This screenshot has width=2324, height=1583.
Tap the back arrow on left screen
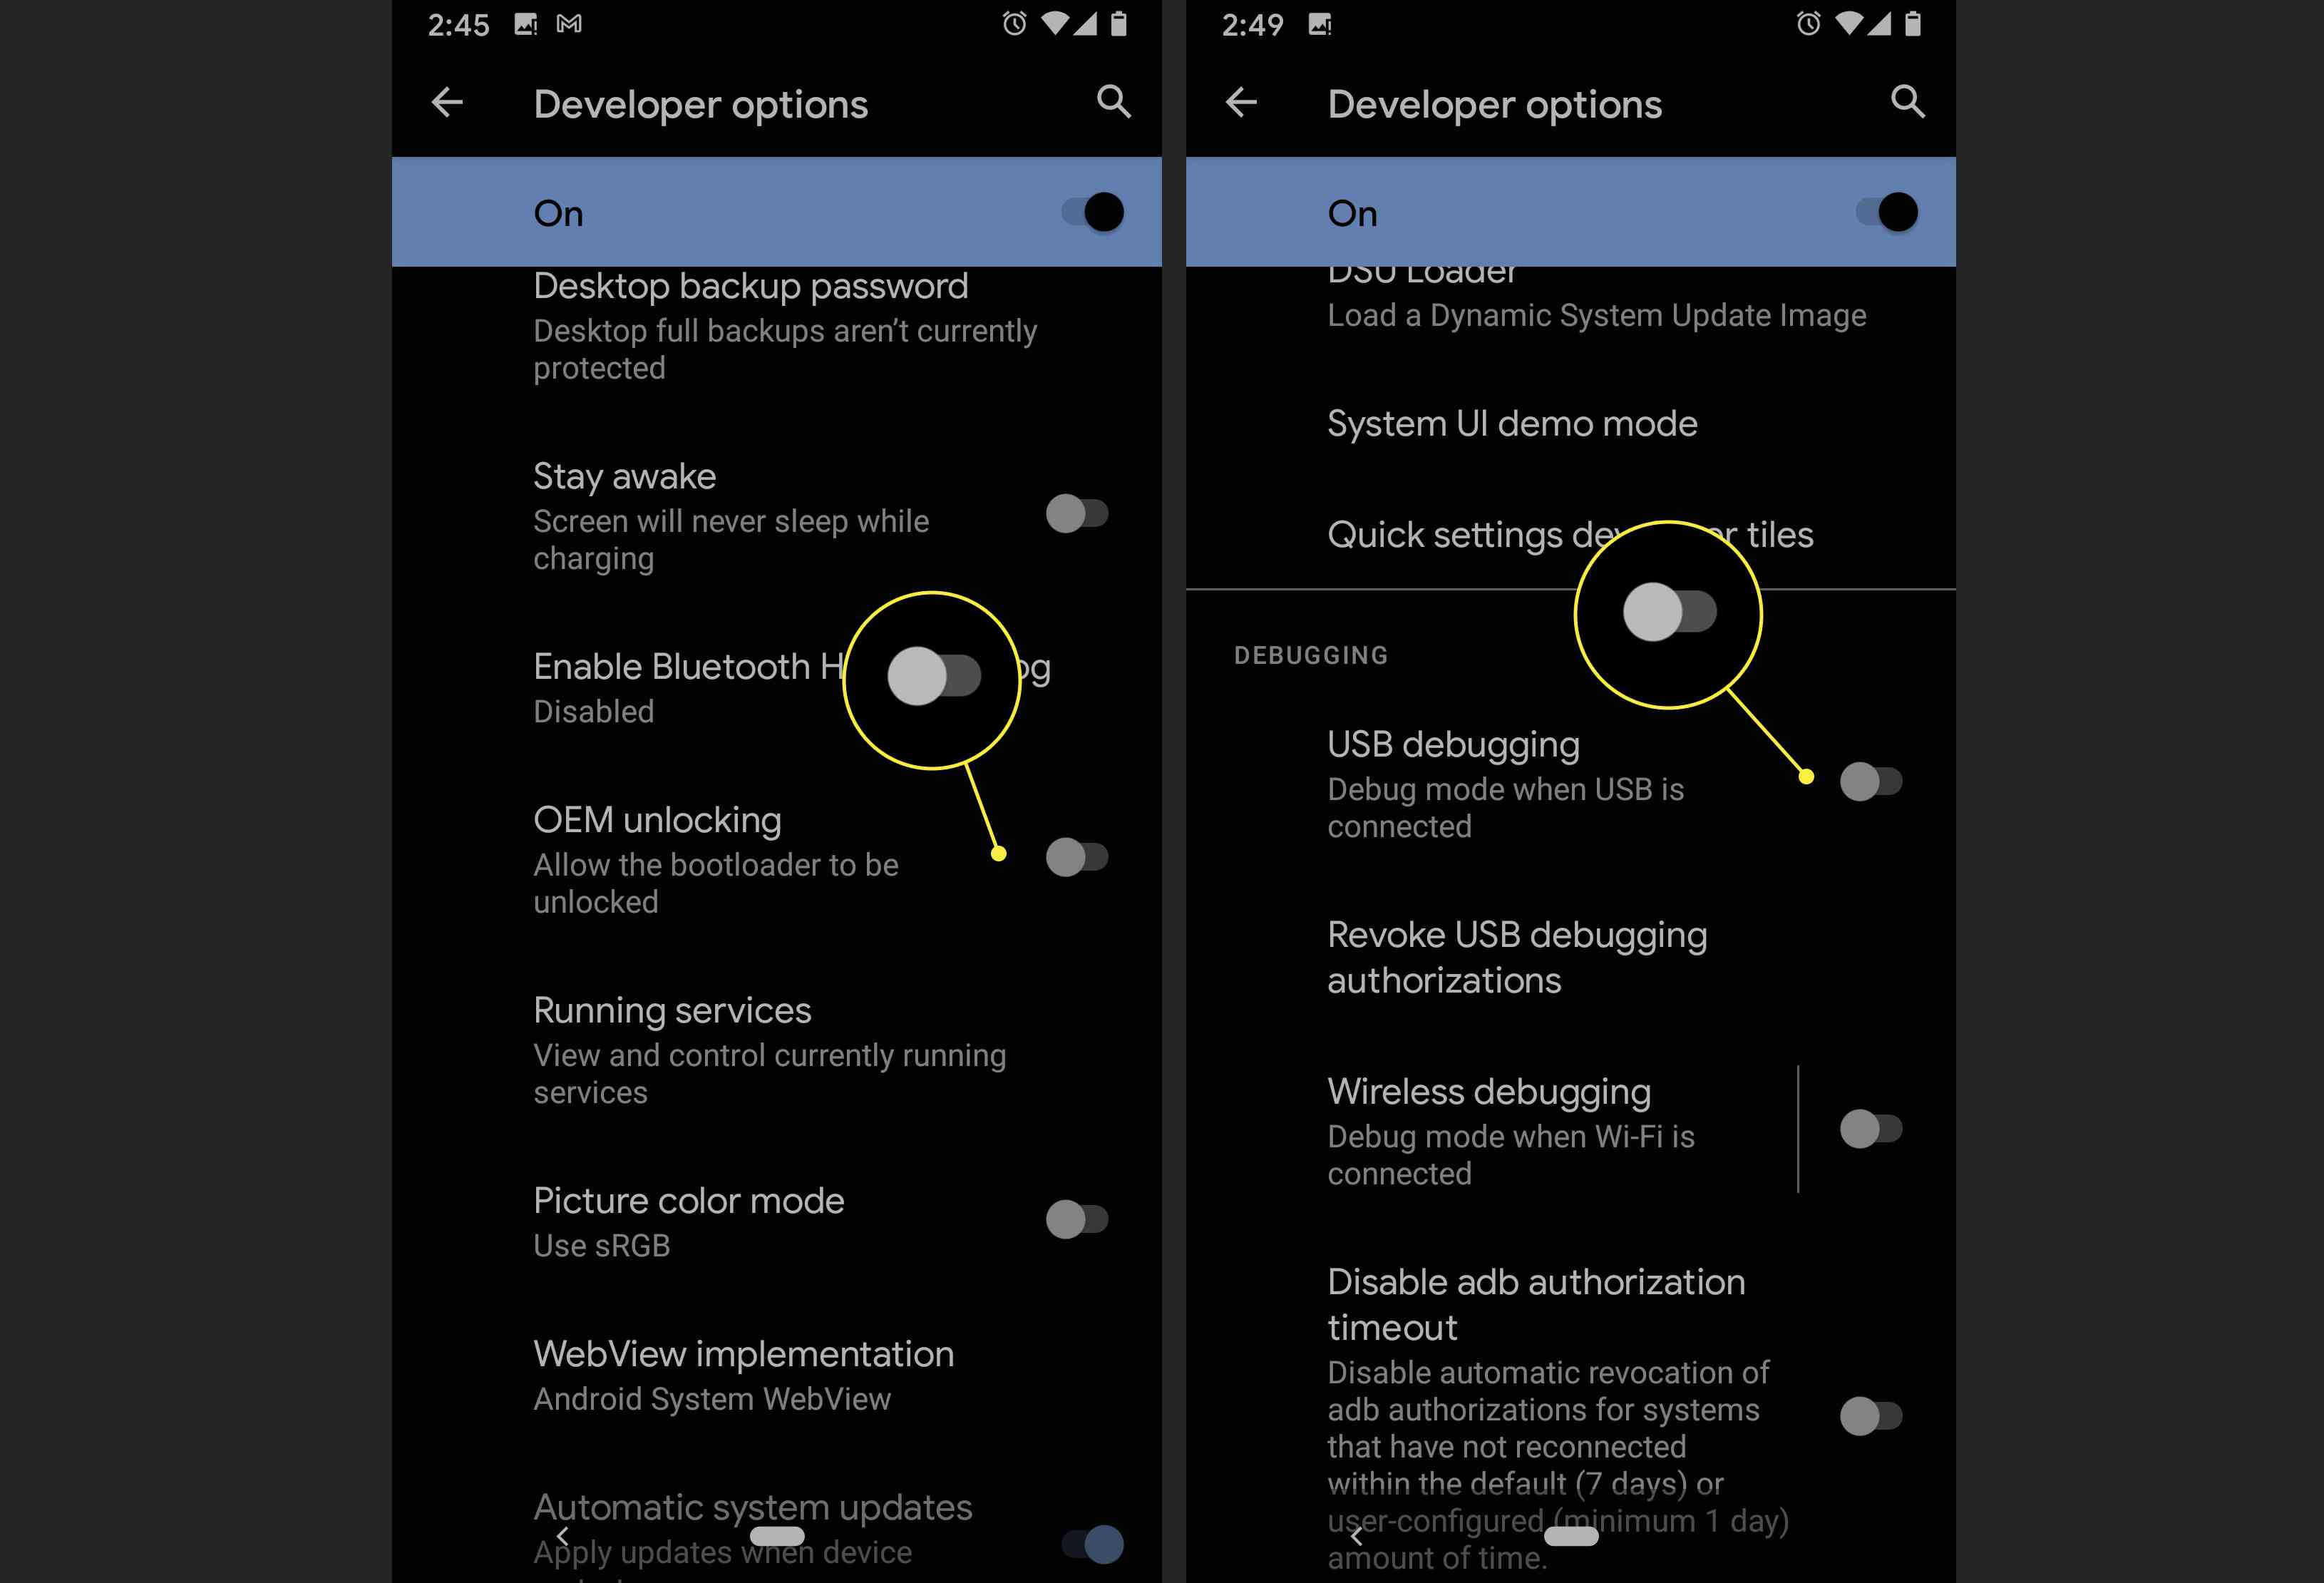447,101
